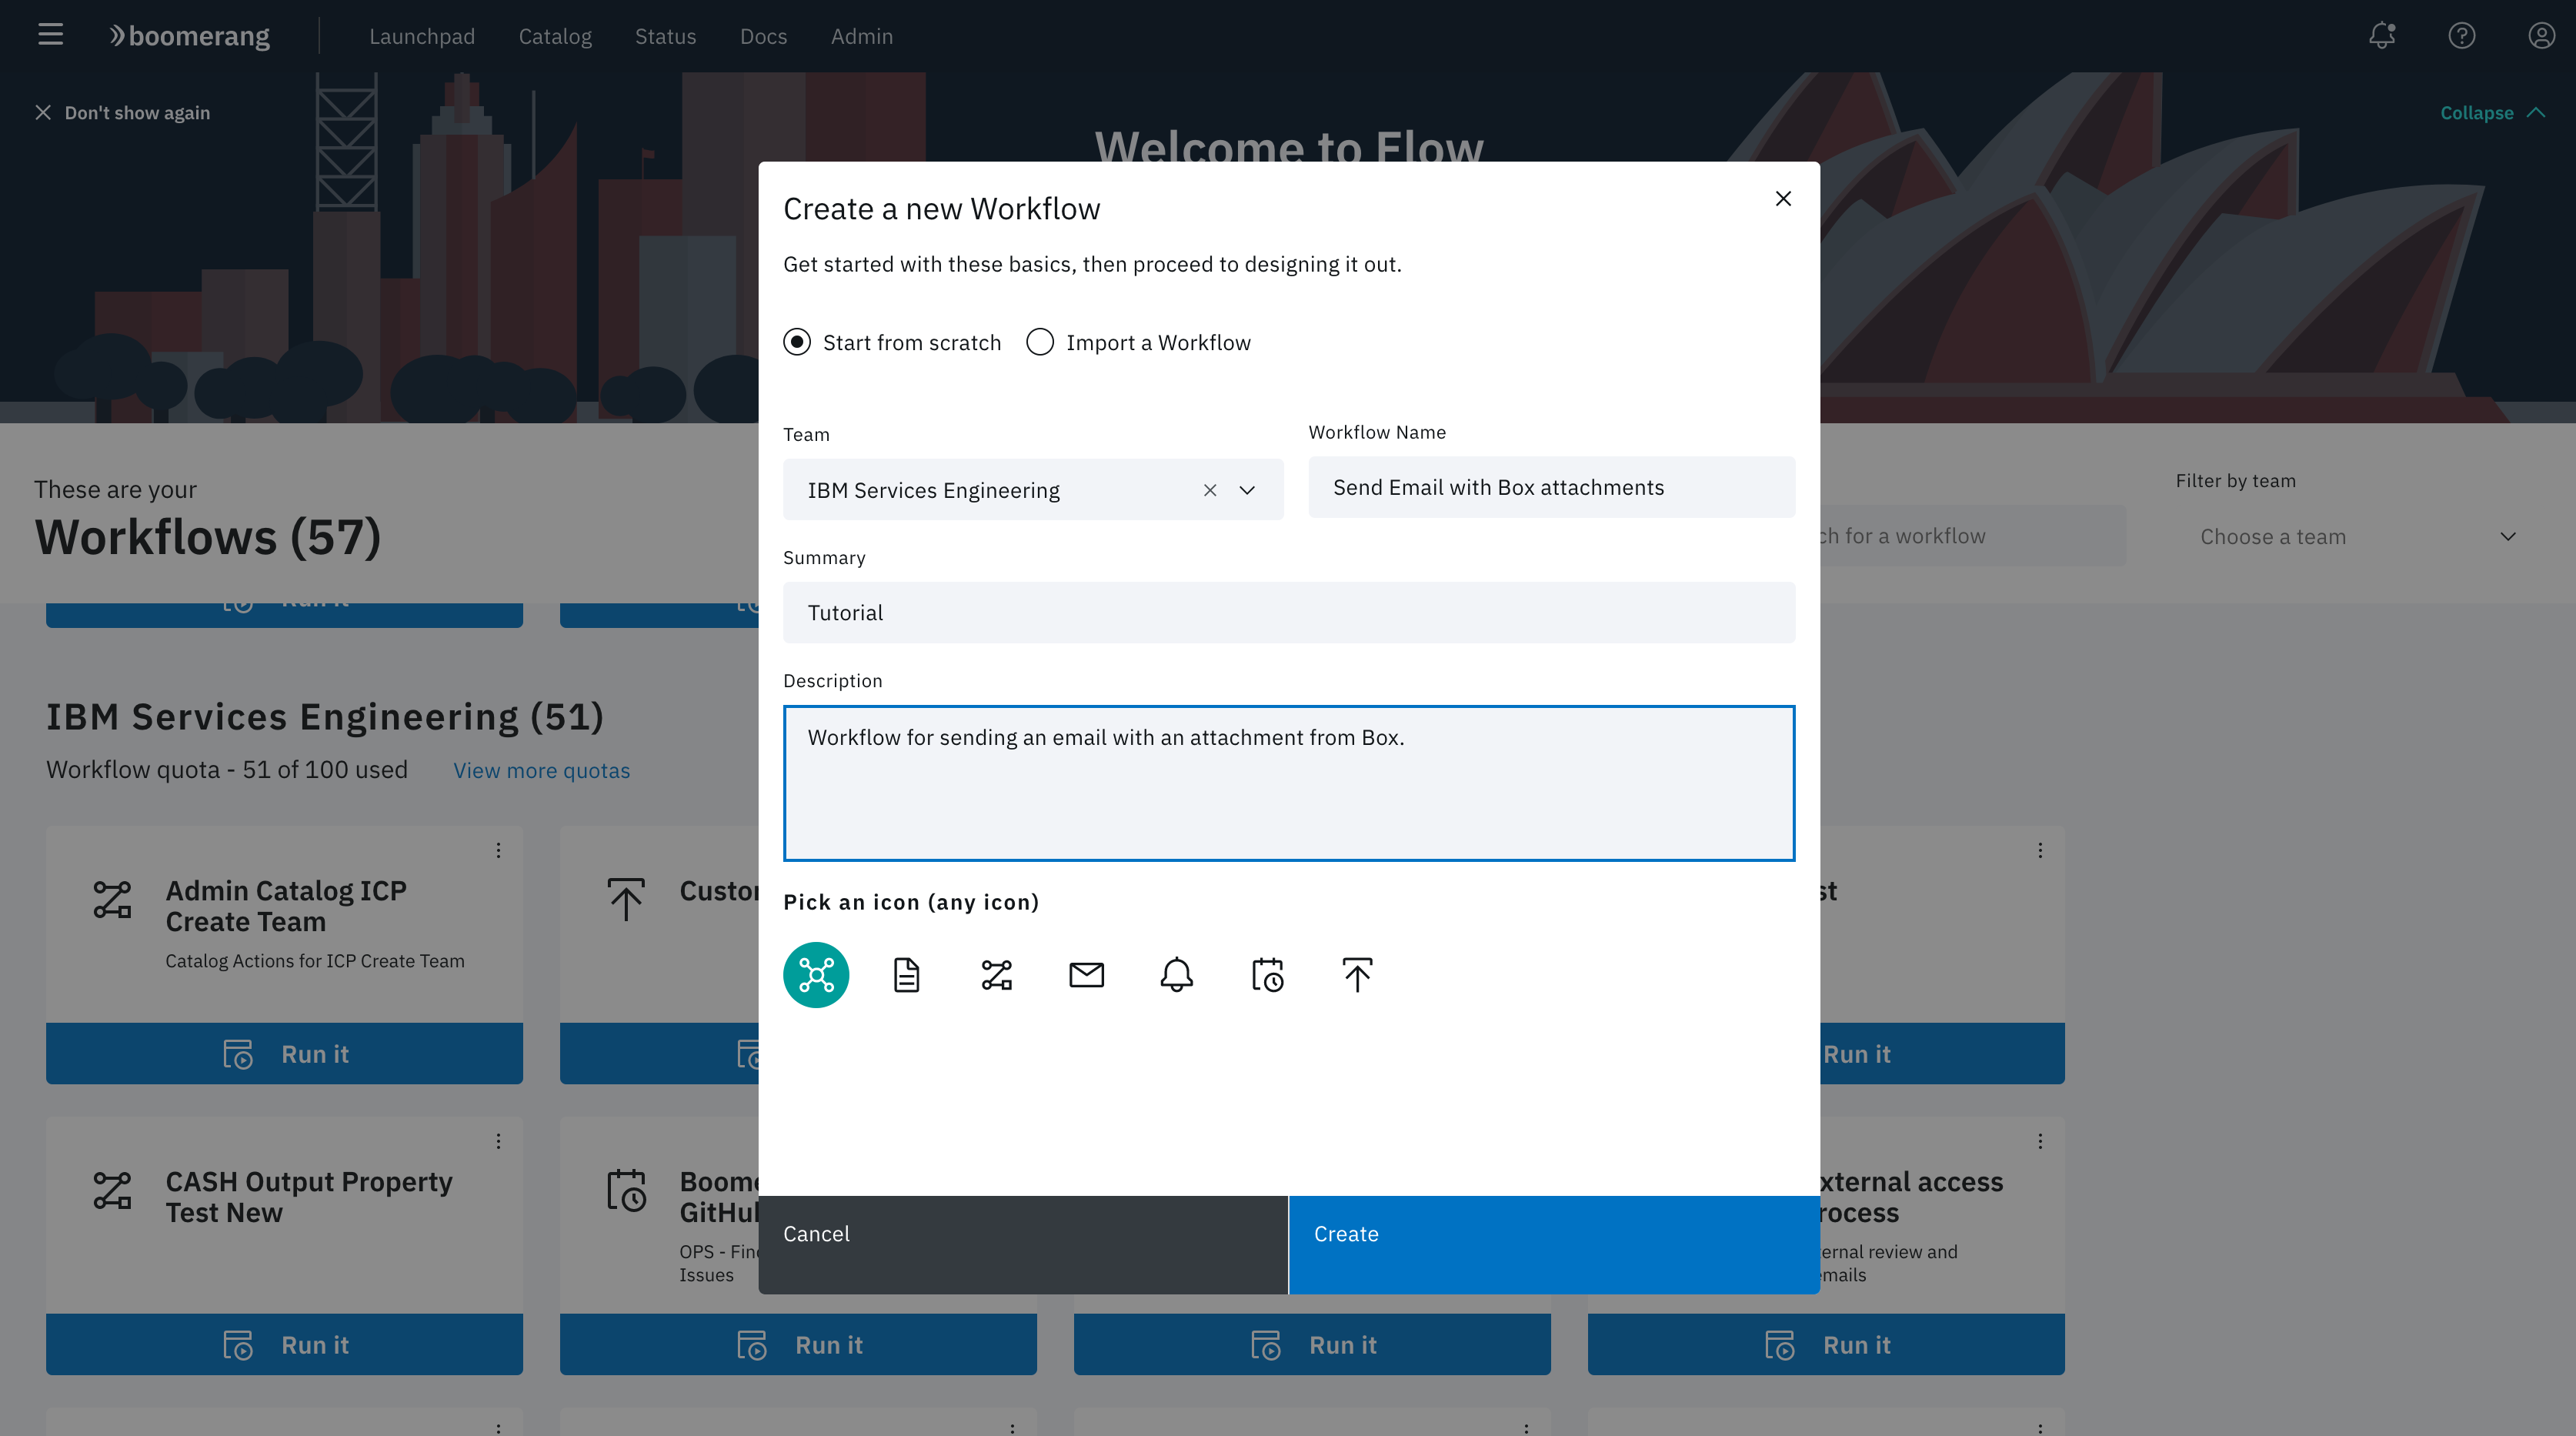This screenshot has height=1436, width=2576.
Task: Run the External access process workflow
Action: 1826,1344
